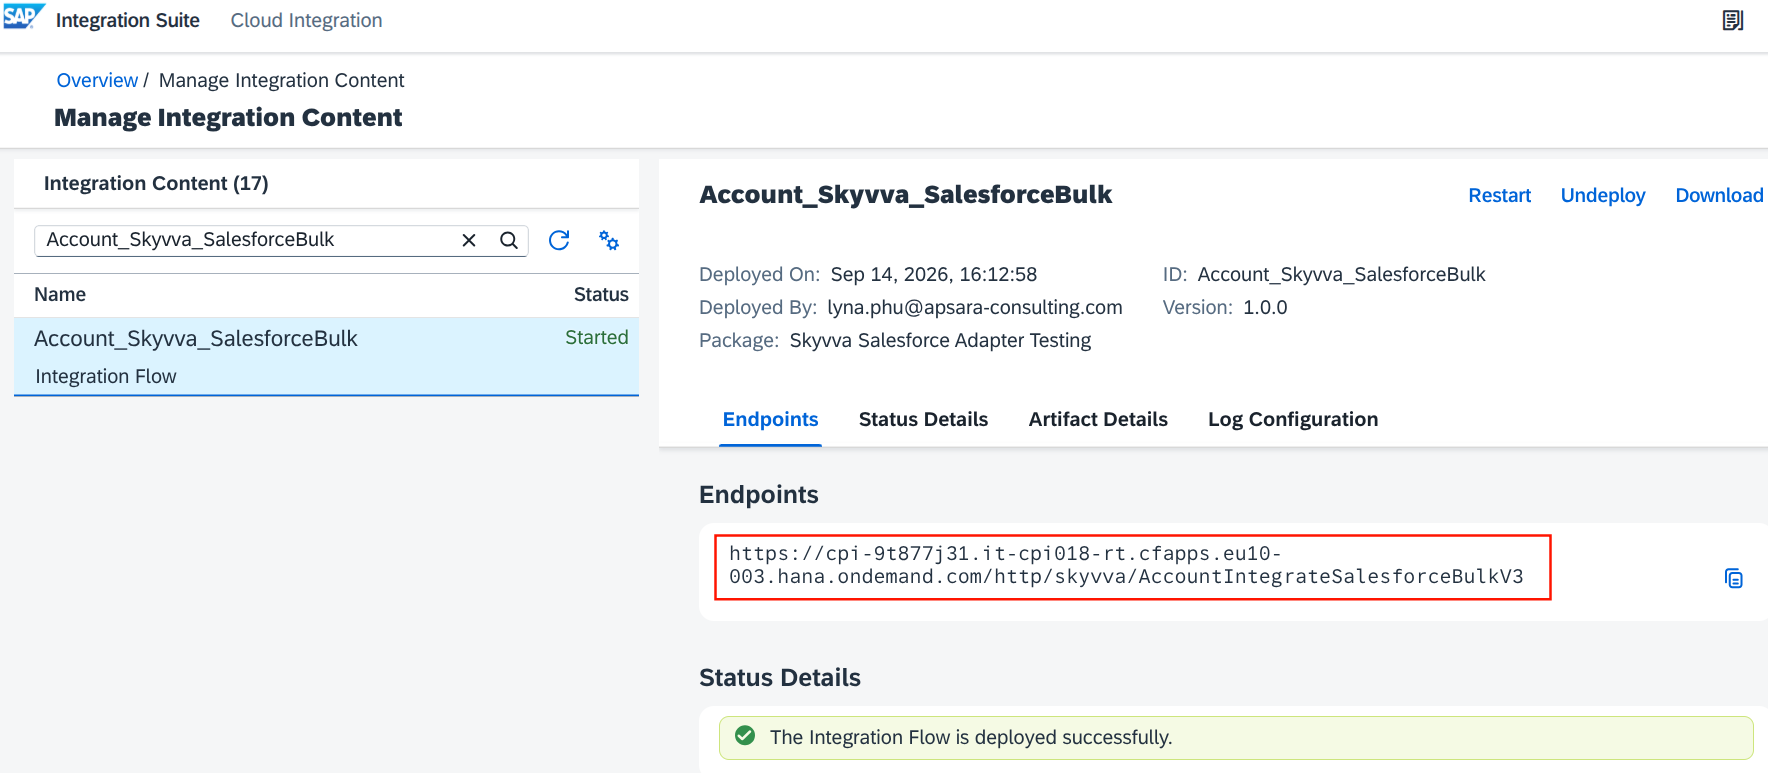1768x773 pixels.
Task: Click the SAP logo
Action: coord(23,17)
